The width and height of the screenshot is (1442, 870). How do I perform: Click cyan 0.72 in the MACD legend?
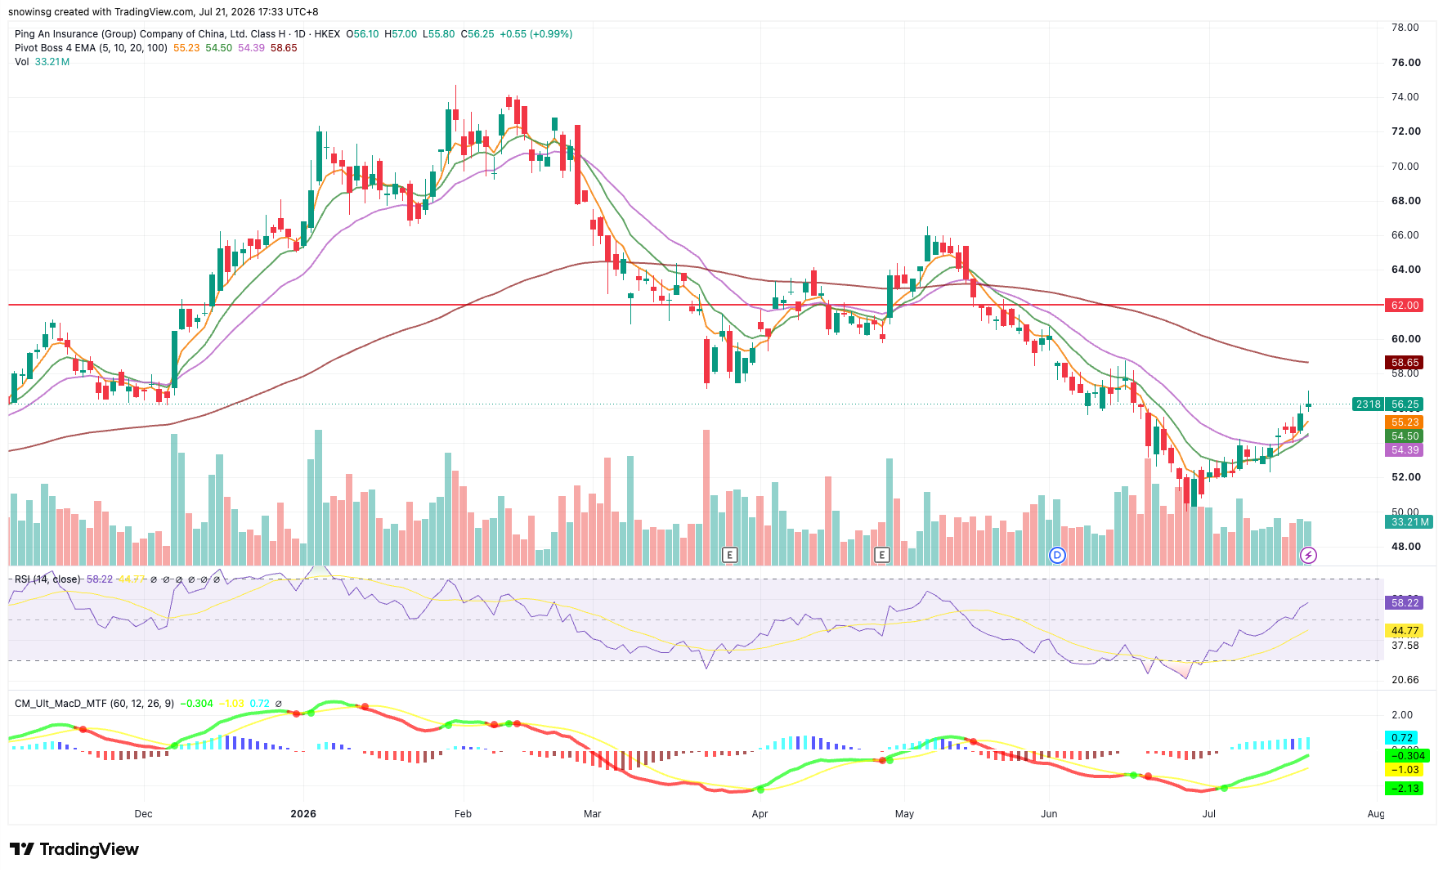point(260,704)
